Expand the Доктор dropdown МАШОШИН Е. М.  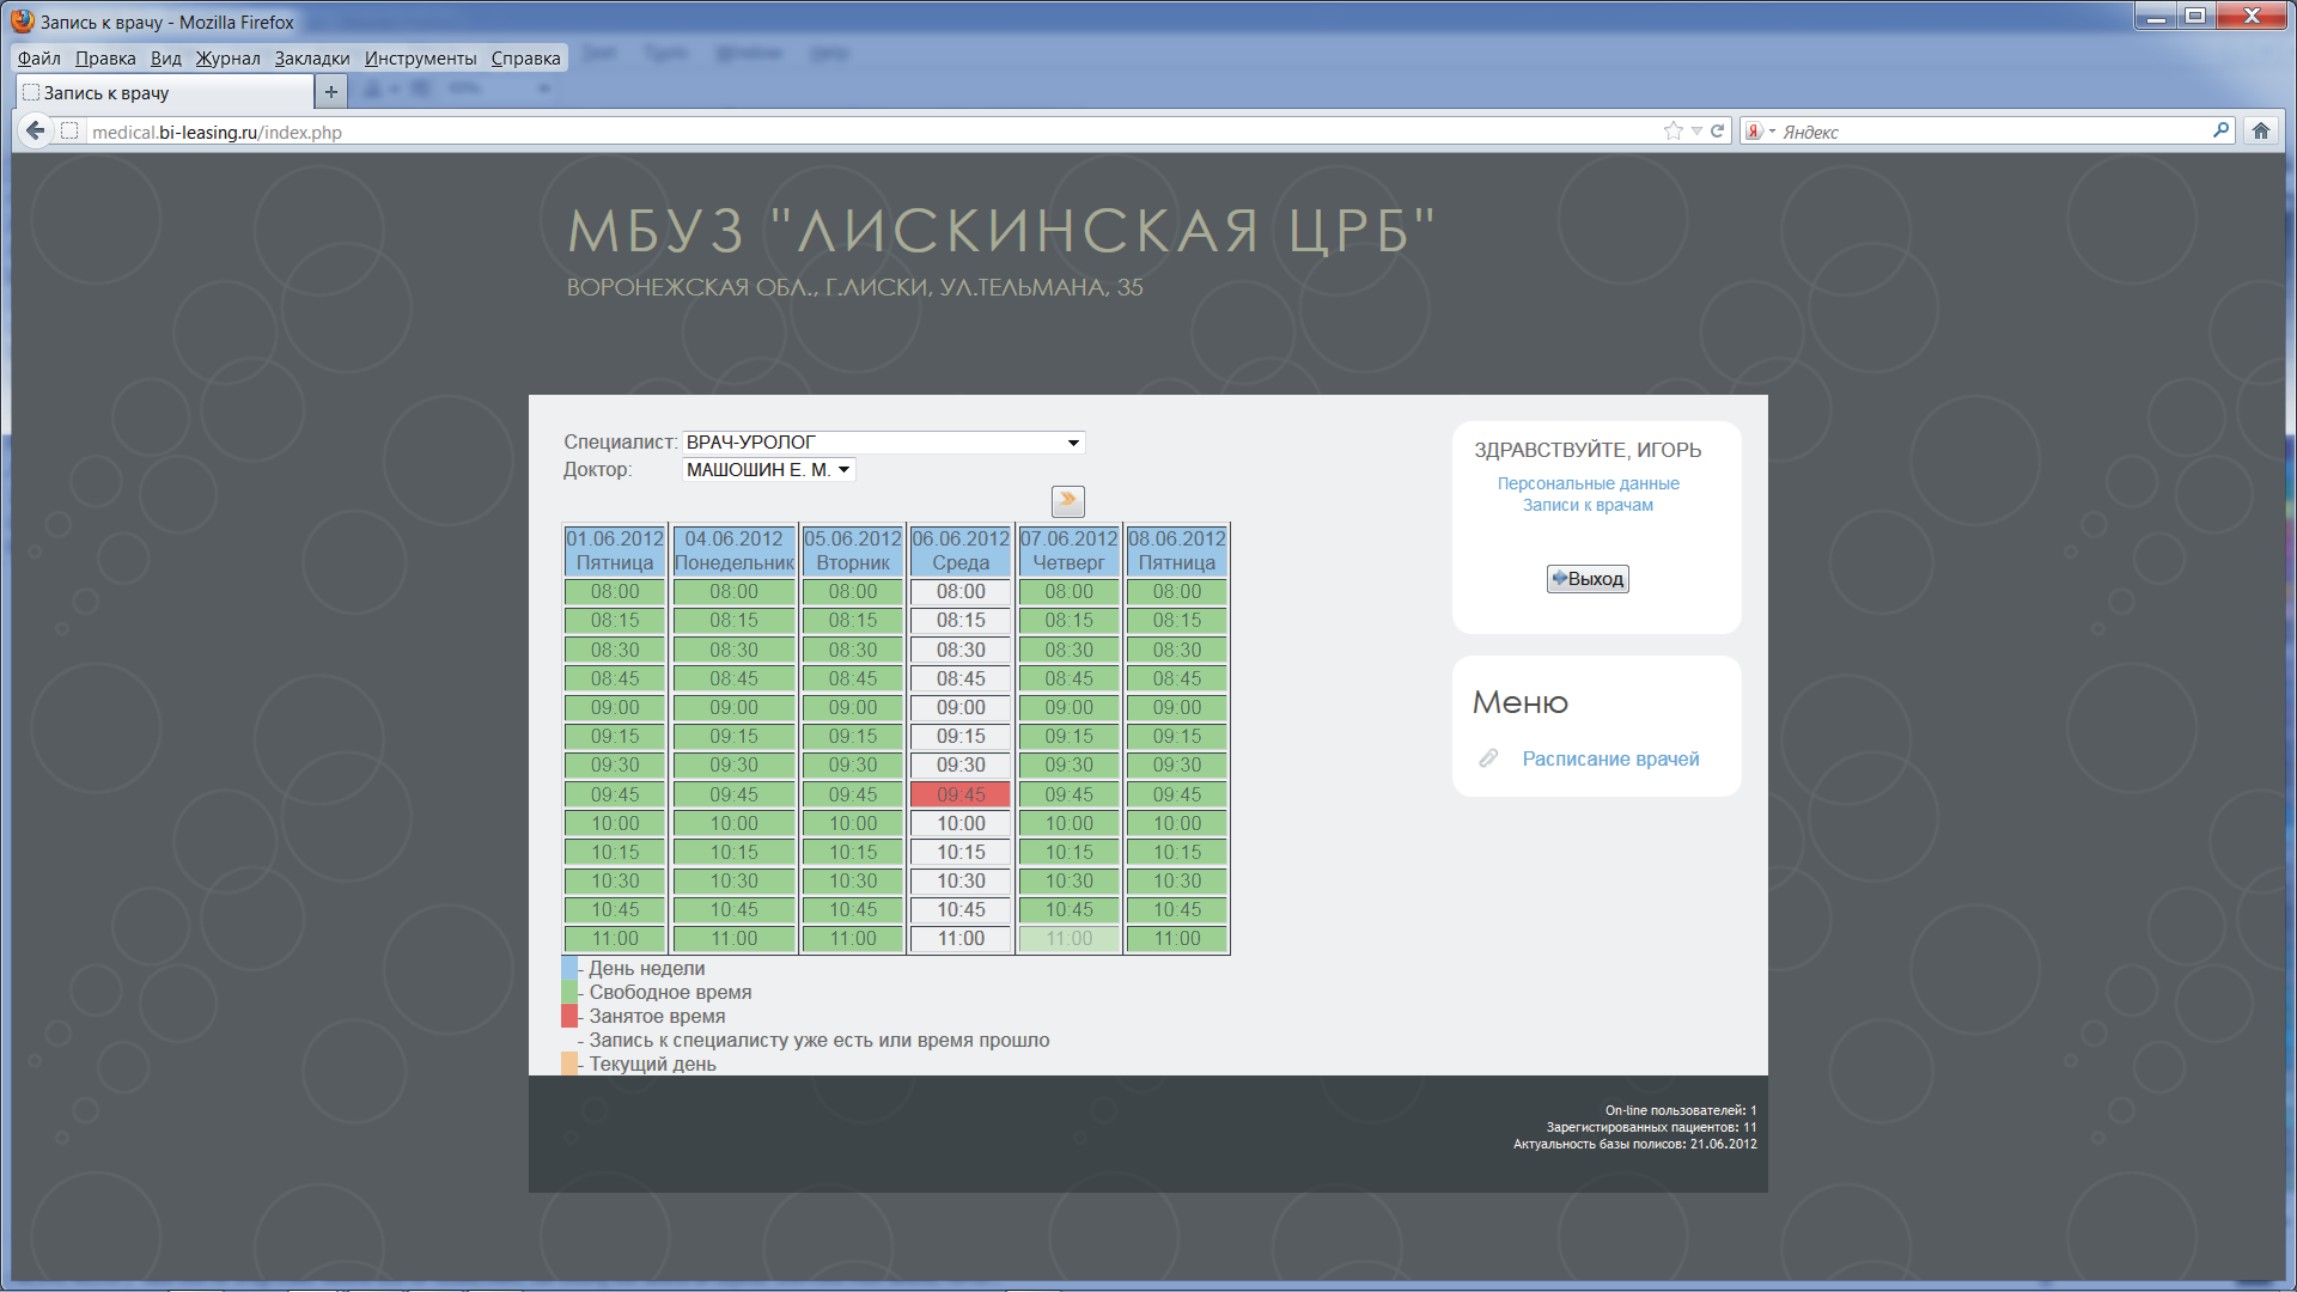point(768,469)
